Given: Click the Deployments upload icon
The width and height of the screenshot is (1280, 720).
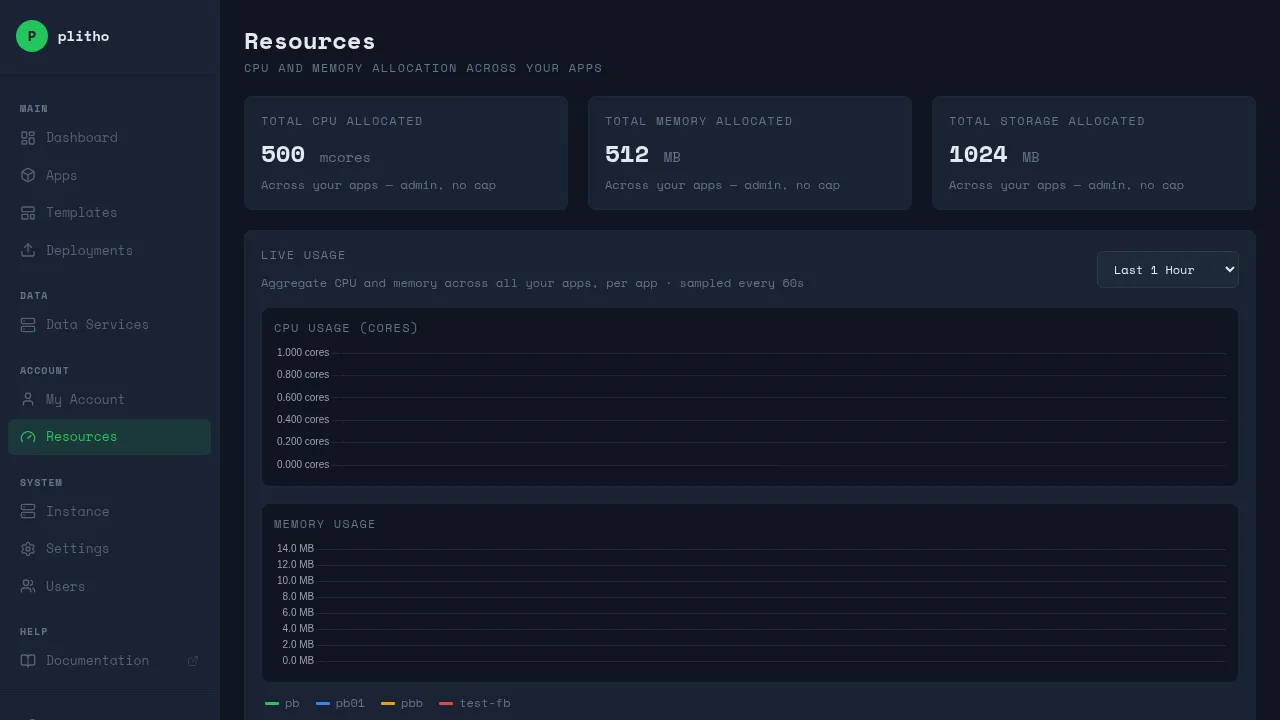Looking at the screenshot, I should click(28, 250).
